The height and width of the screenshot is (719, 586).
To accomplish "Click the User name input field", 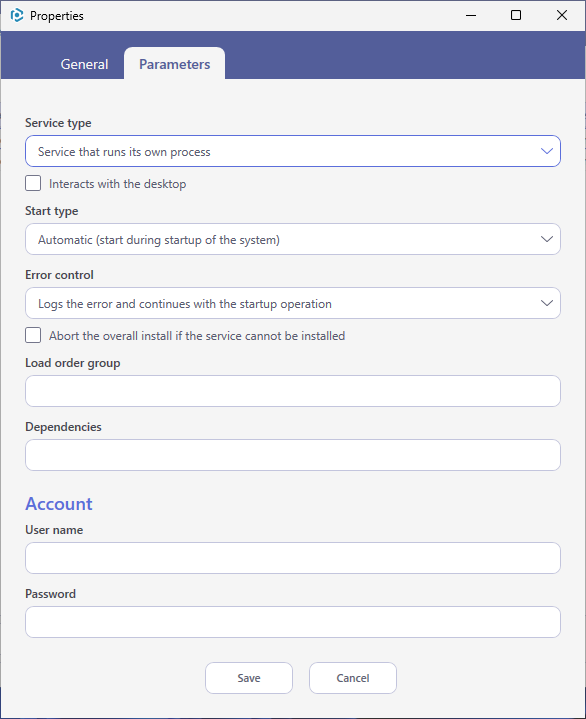I will pos(293,558).
